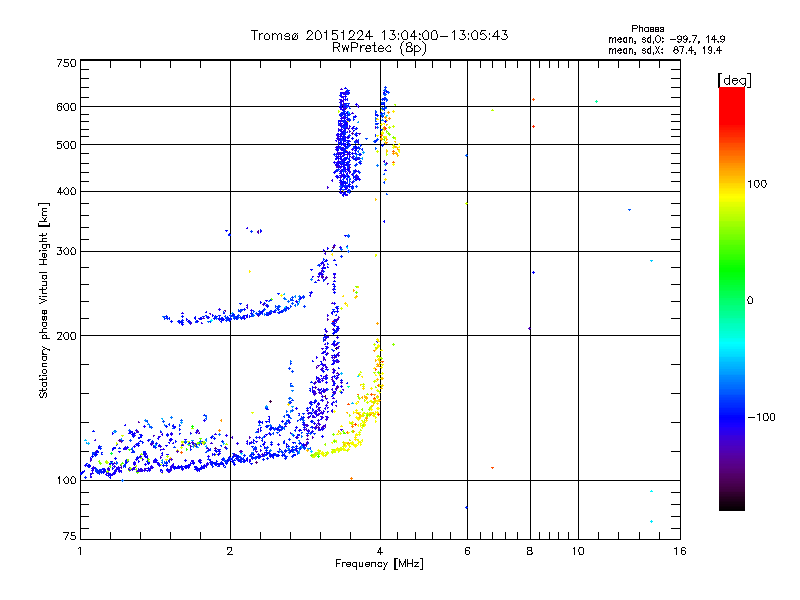Click the x-axis tick label "10"
800x600 pixels.
(x=578, y=551)
